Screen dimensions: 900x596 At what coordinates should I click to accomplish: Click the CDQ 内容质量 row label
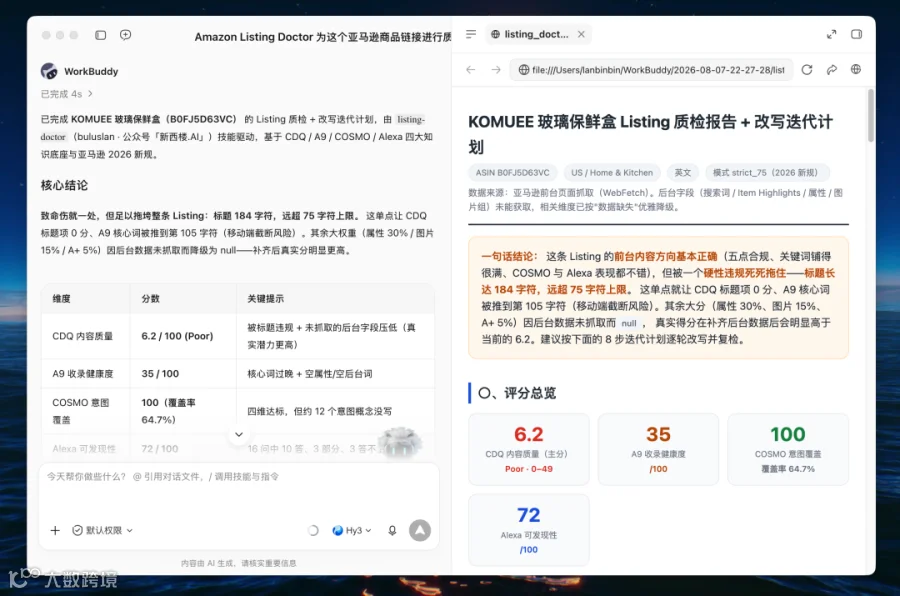(x=83, y=336)
